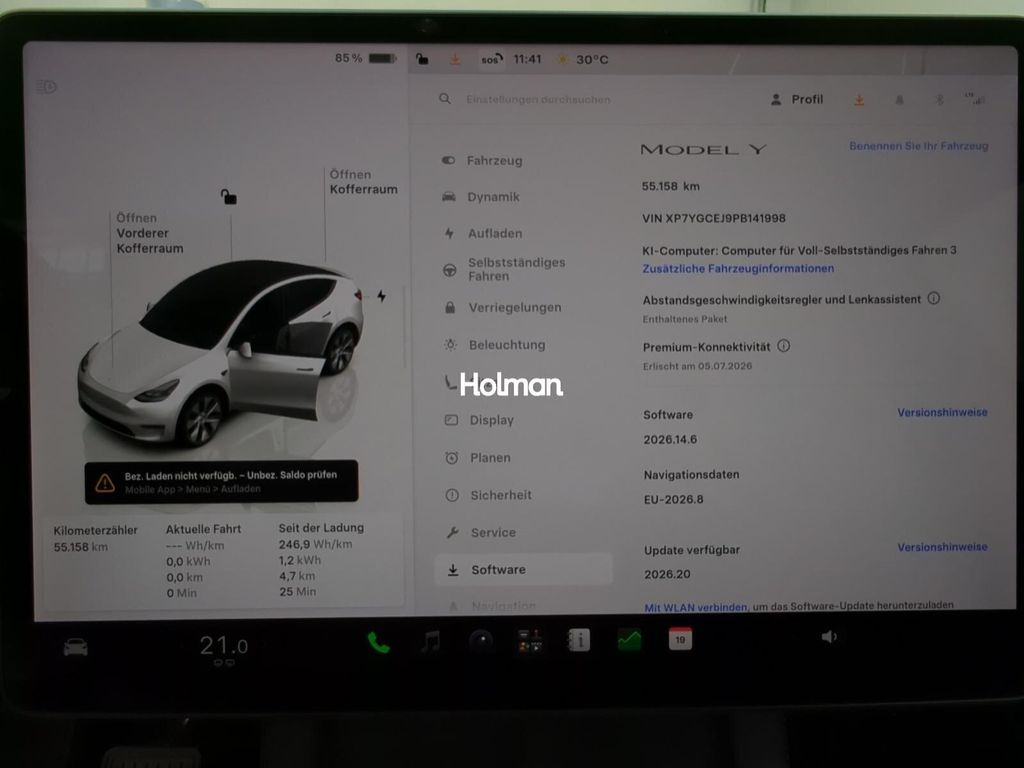Open the music app icon

click(431, 642)
